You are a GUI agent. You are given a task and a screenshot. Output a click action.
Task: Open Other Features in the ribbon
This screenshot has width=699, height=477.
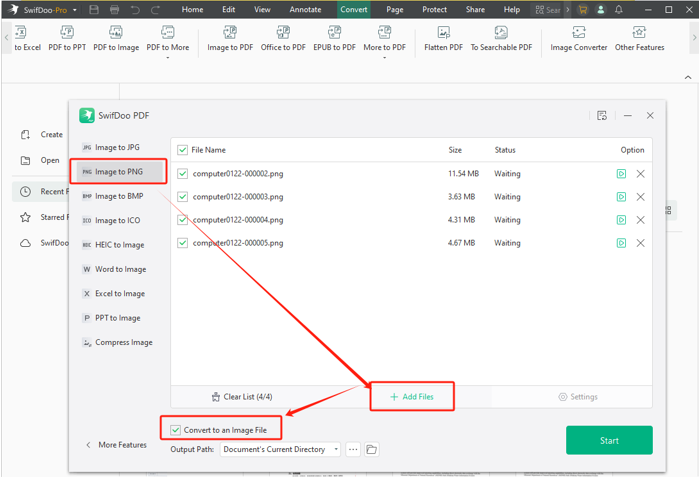click(x=639, y=38)
